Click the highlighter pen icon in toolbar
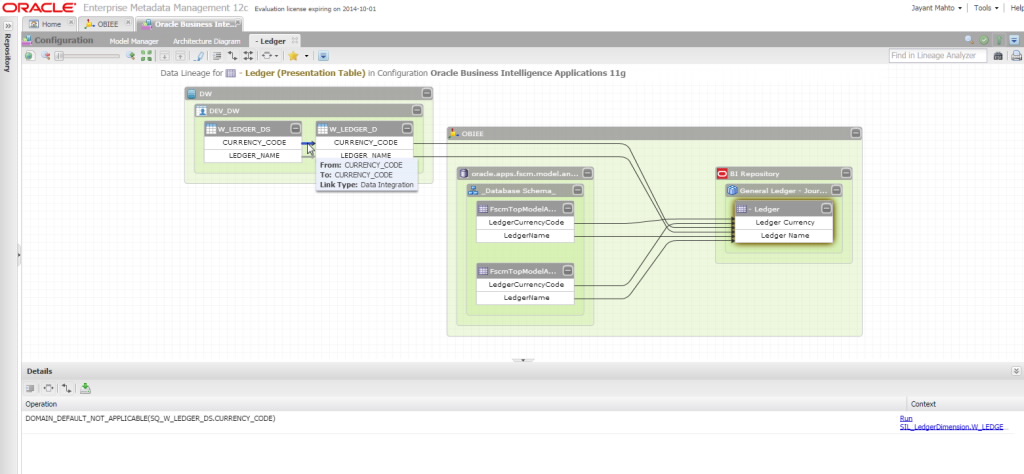 pos(199,56)
